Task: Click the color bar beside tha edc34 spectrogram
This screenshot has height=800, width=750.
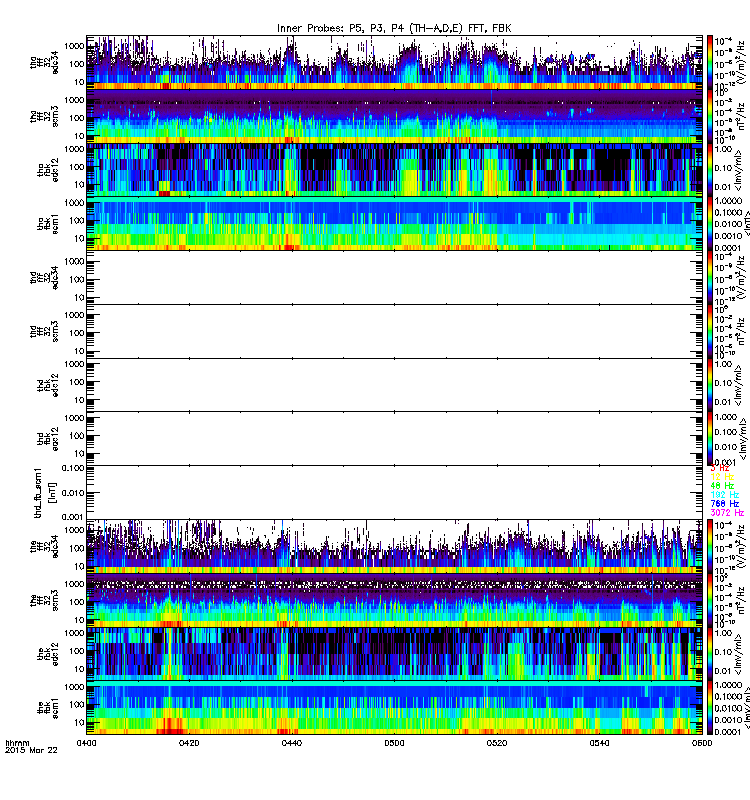Action: pos(710,62)
